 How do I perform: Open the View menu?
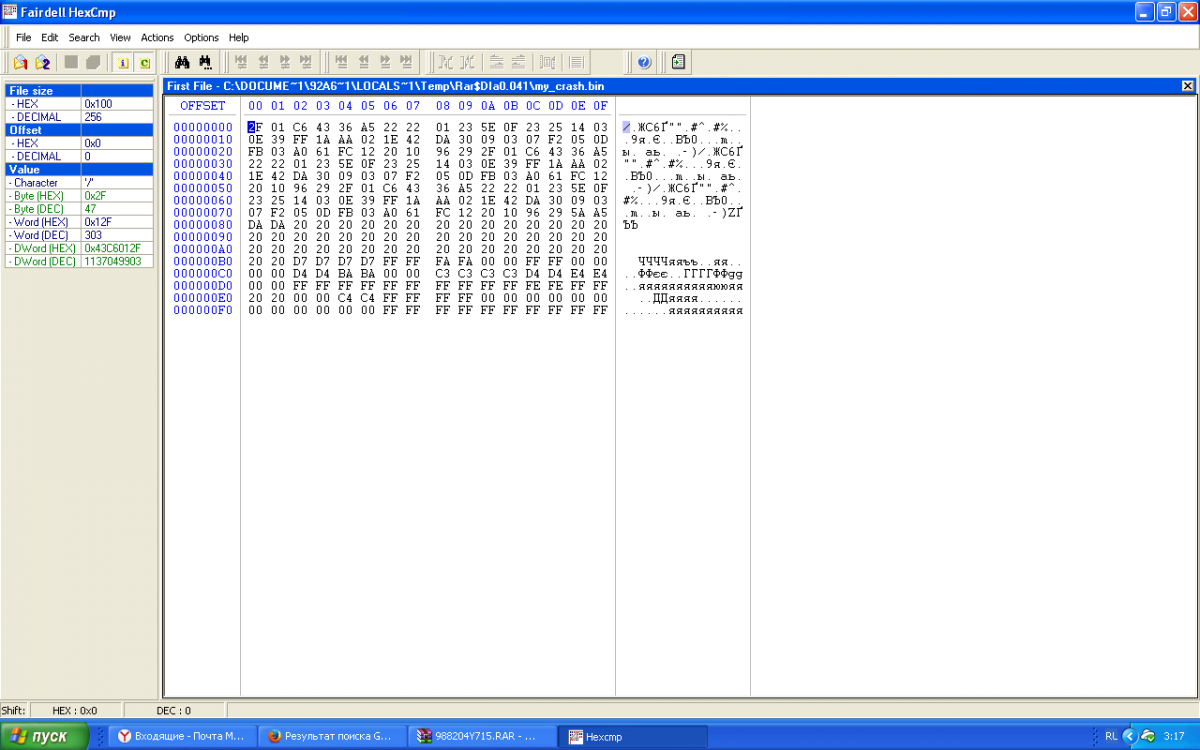pyautogui.click(x=121, y=37)
